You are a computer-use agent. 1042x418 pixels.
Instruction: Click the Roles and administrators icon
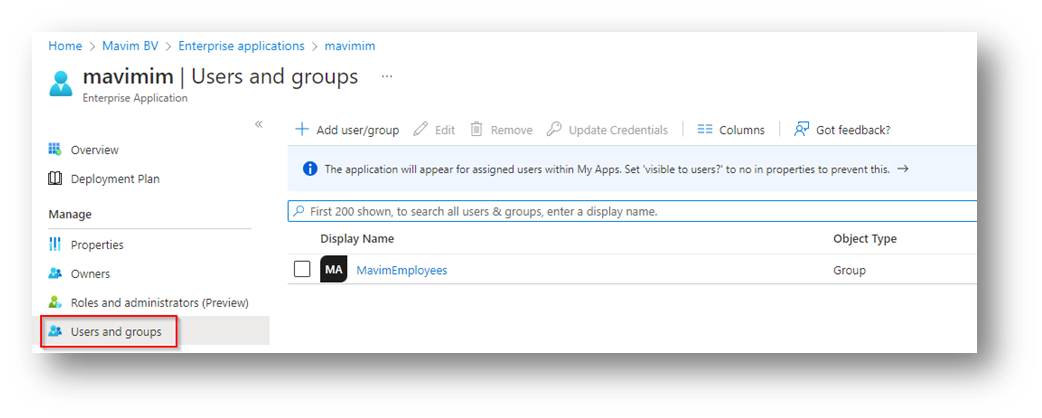click(x=55, y=302)
